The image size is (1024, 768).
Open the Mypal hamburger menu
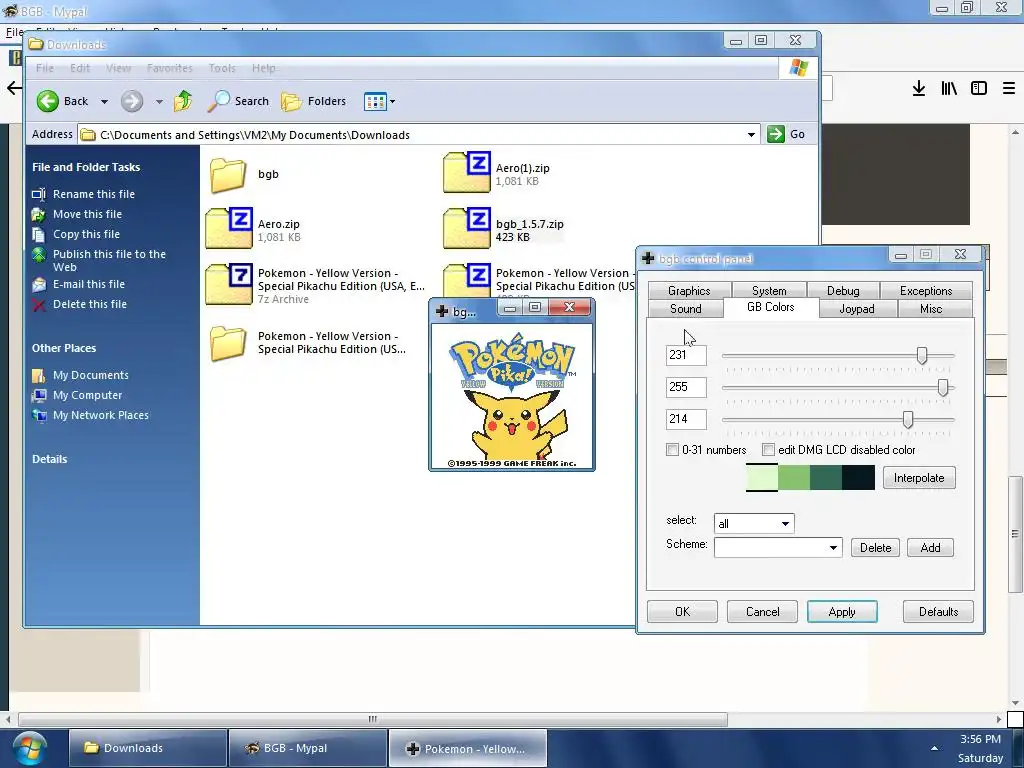pyautogui.click(x=1009, y=88)
